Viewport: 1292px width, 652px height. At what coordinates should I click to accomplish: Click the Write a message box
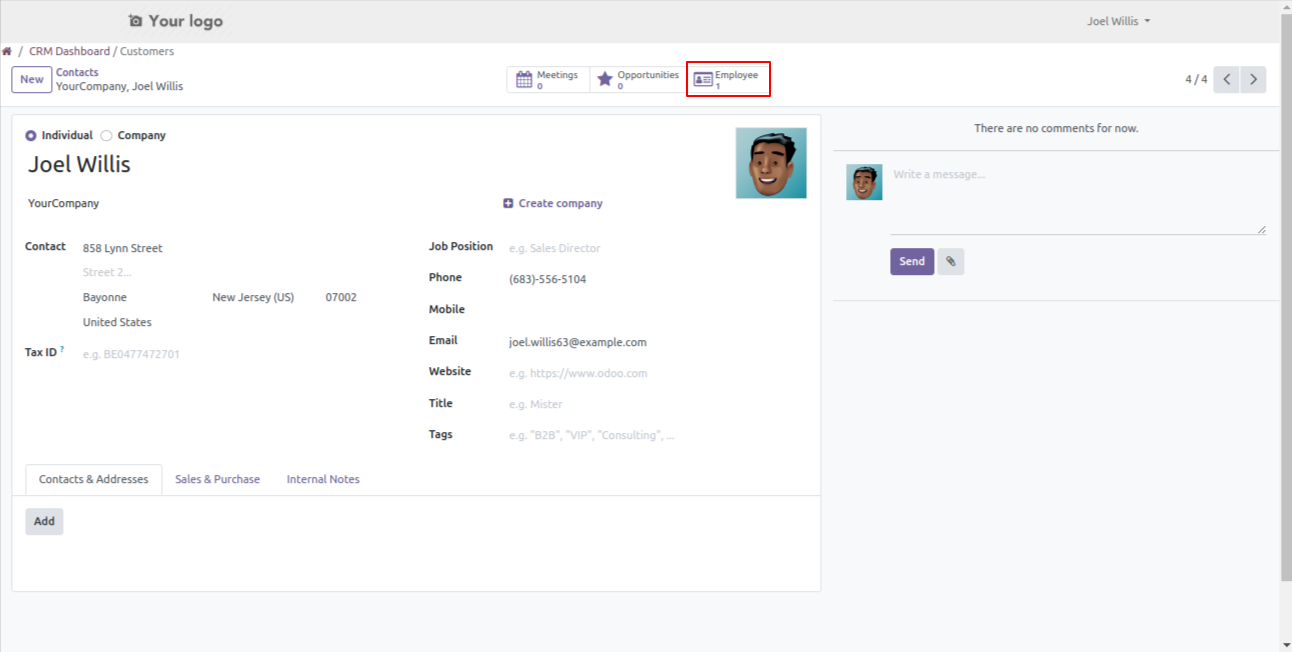[1078, 199]
